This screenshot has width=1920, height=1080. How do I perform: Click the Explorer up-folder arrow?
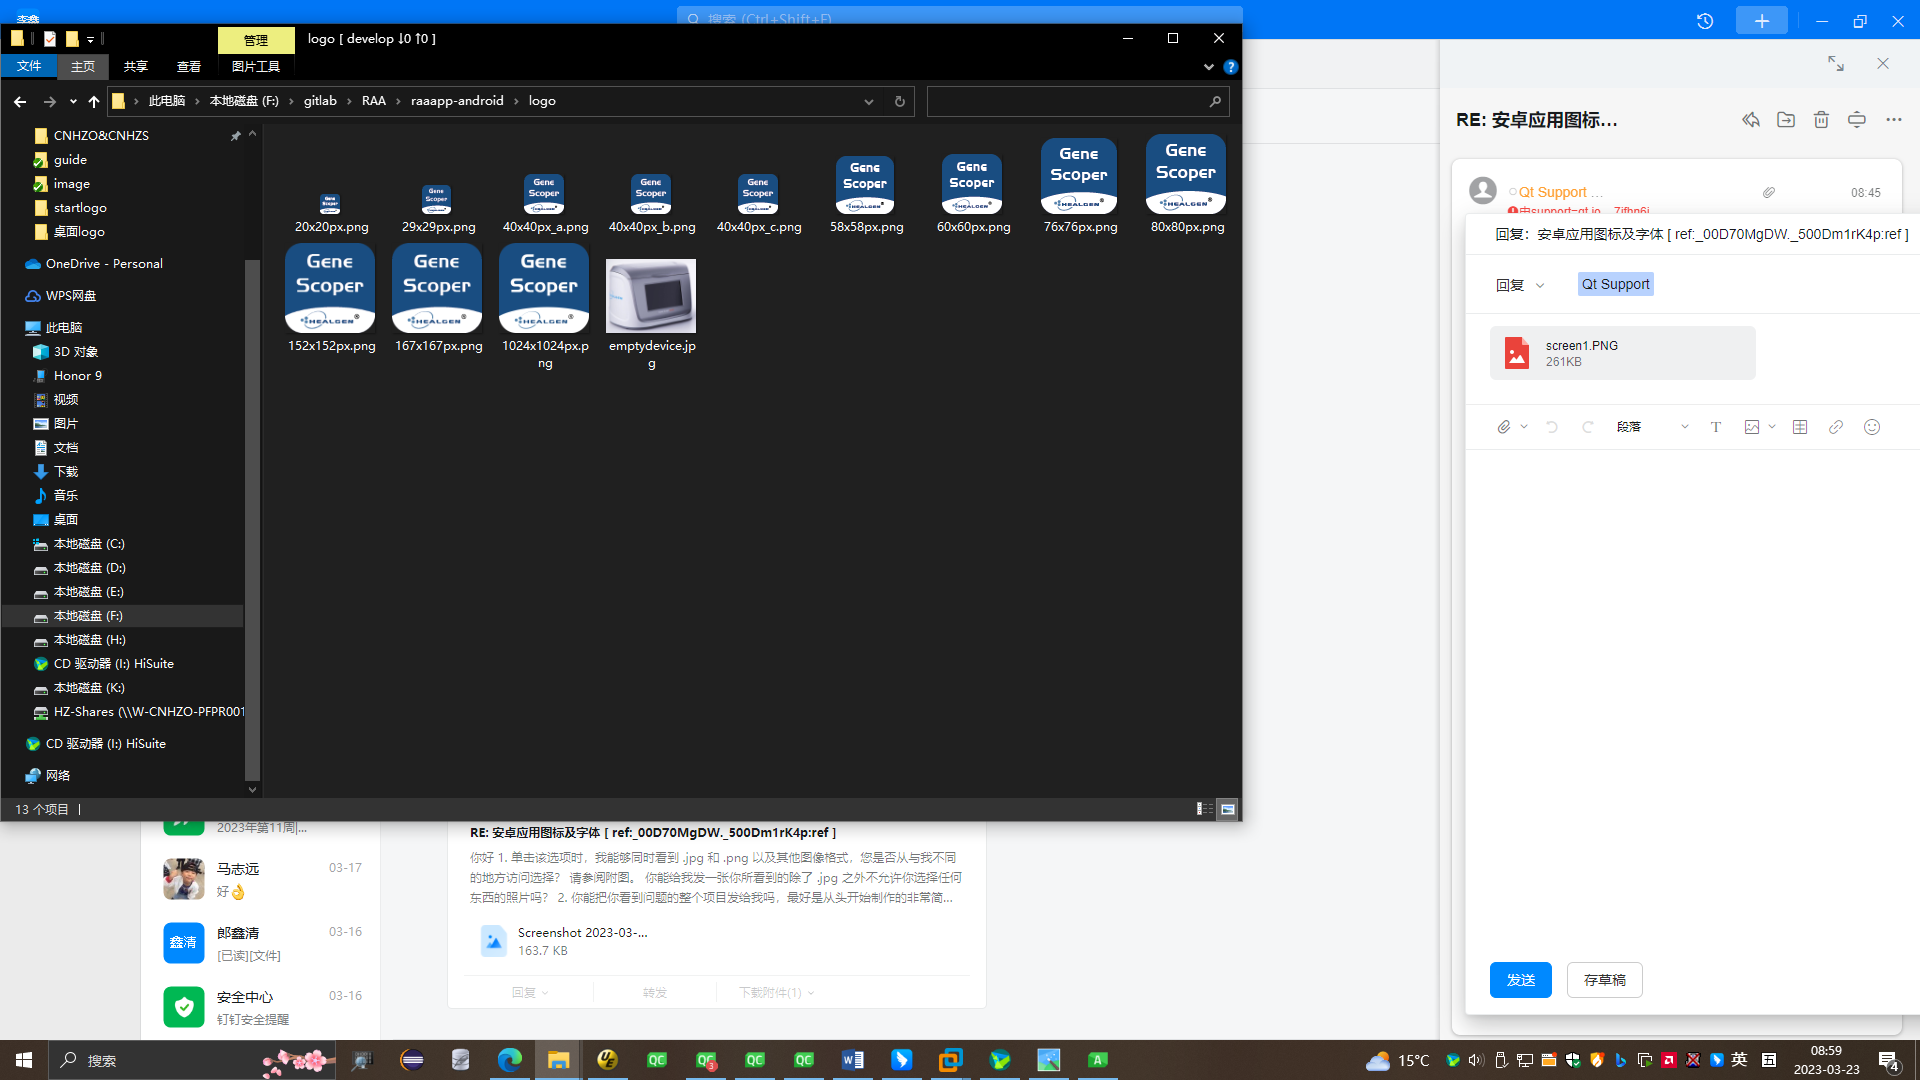coord(94,101)
